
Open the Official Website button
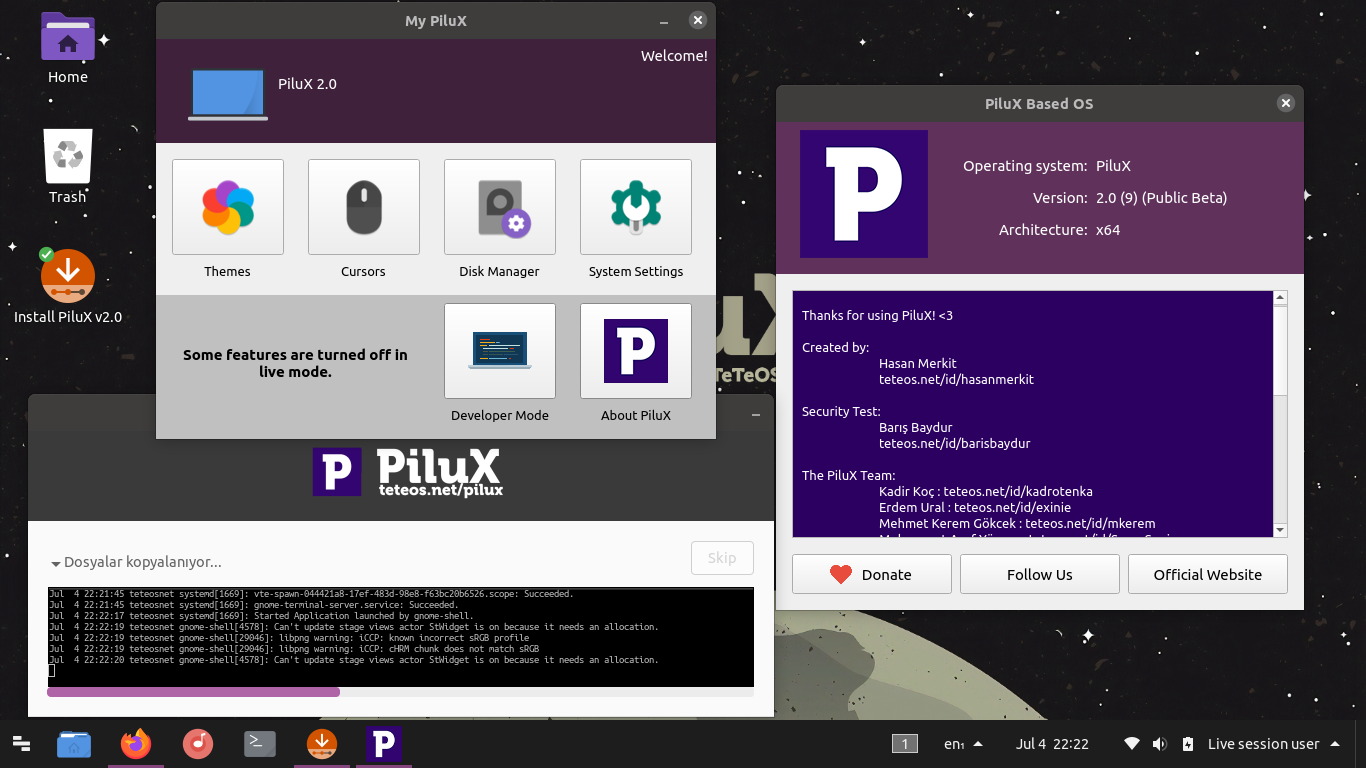[1208, 574]
